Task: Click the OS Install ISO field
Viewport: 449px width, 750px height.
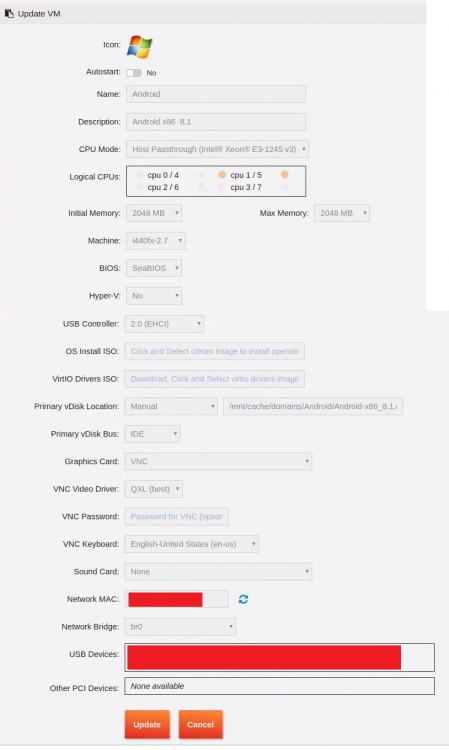Action: (214, 351)
